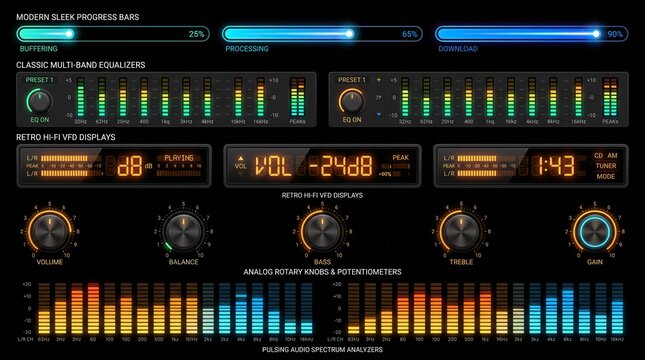Choose TUNER in the VFD display

606,166
